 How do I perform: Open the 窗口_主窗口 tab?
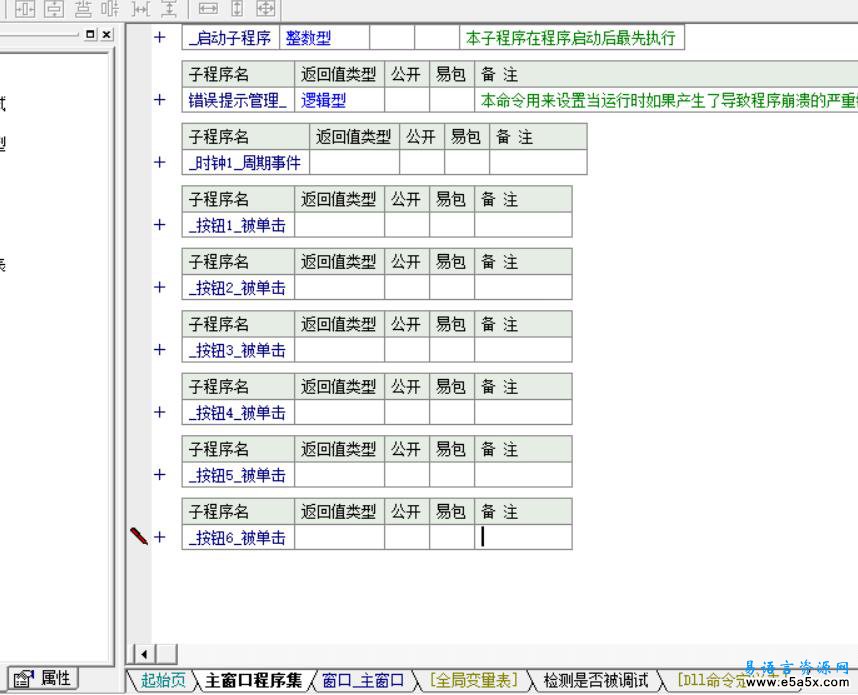pos(362,681)
